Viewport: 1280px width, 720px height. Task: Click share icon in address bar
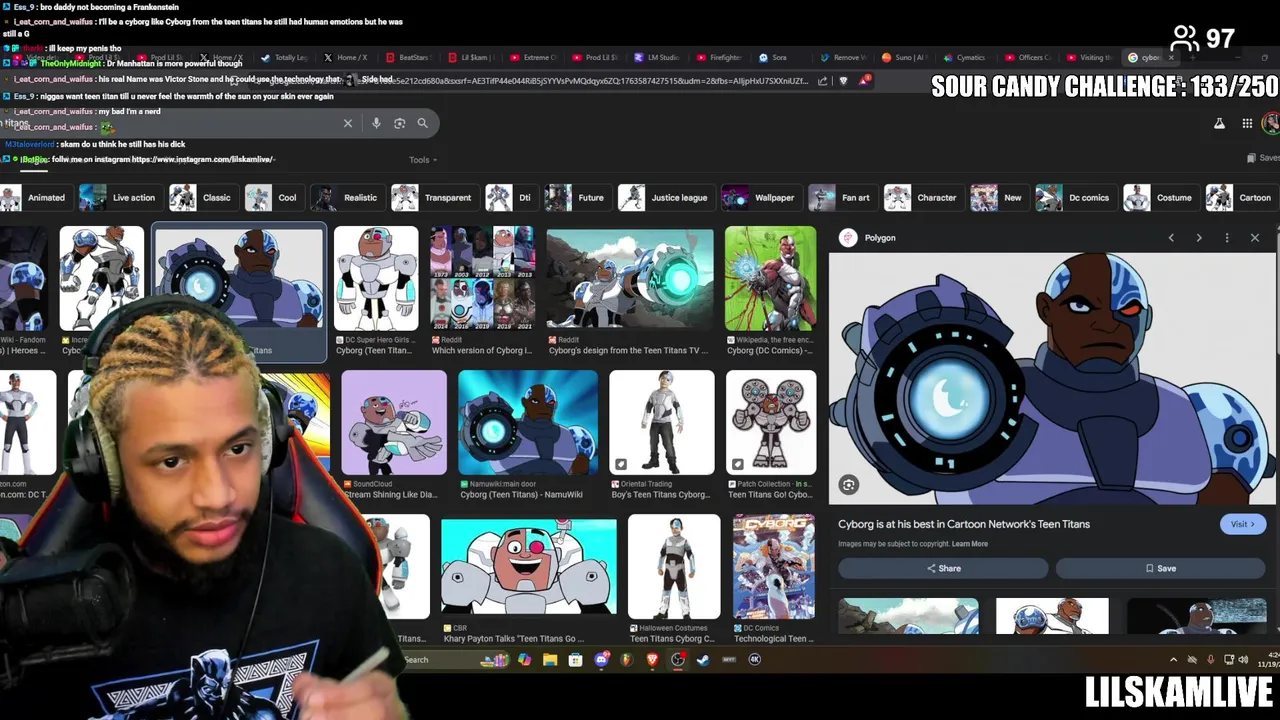click(x=822, y=81)
